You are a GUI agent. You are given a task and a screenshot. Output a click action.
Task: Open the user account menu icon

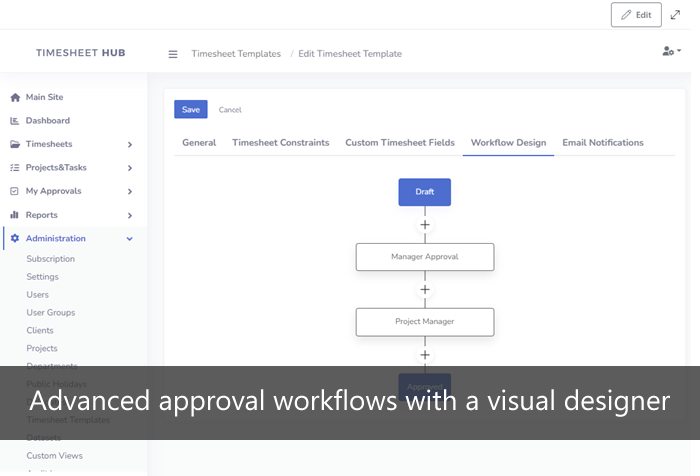click(671, 51)
